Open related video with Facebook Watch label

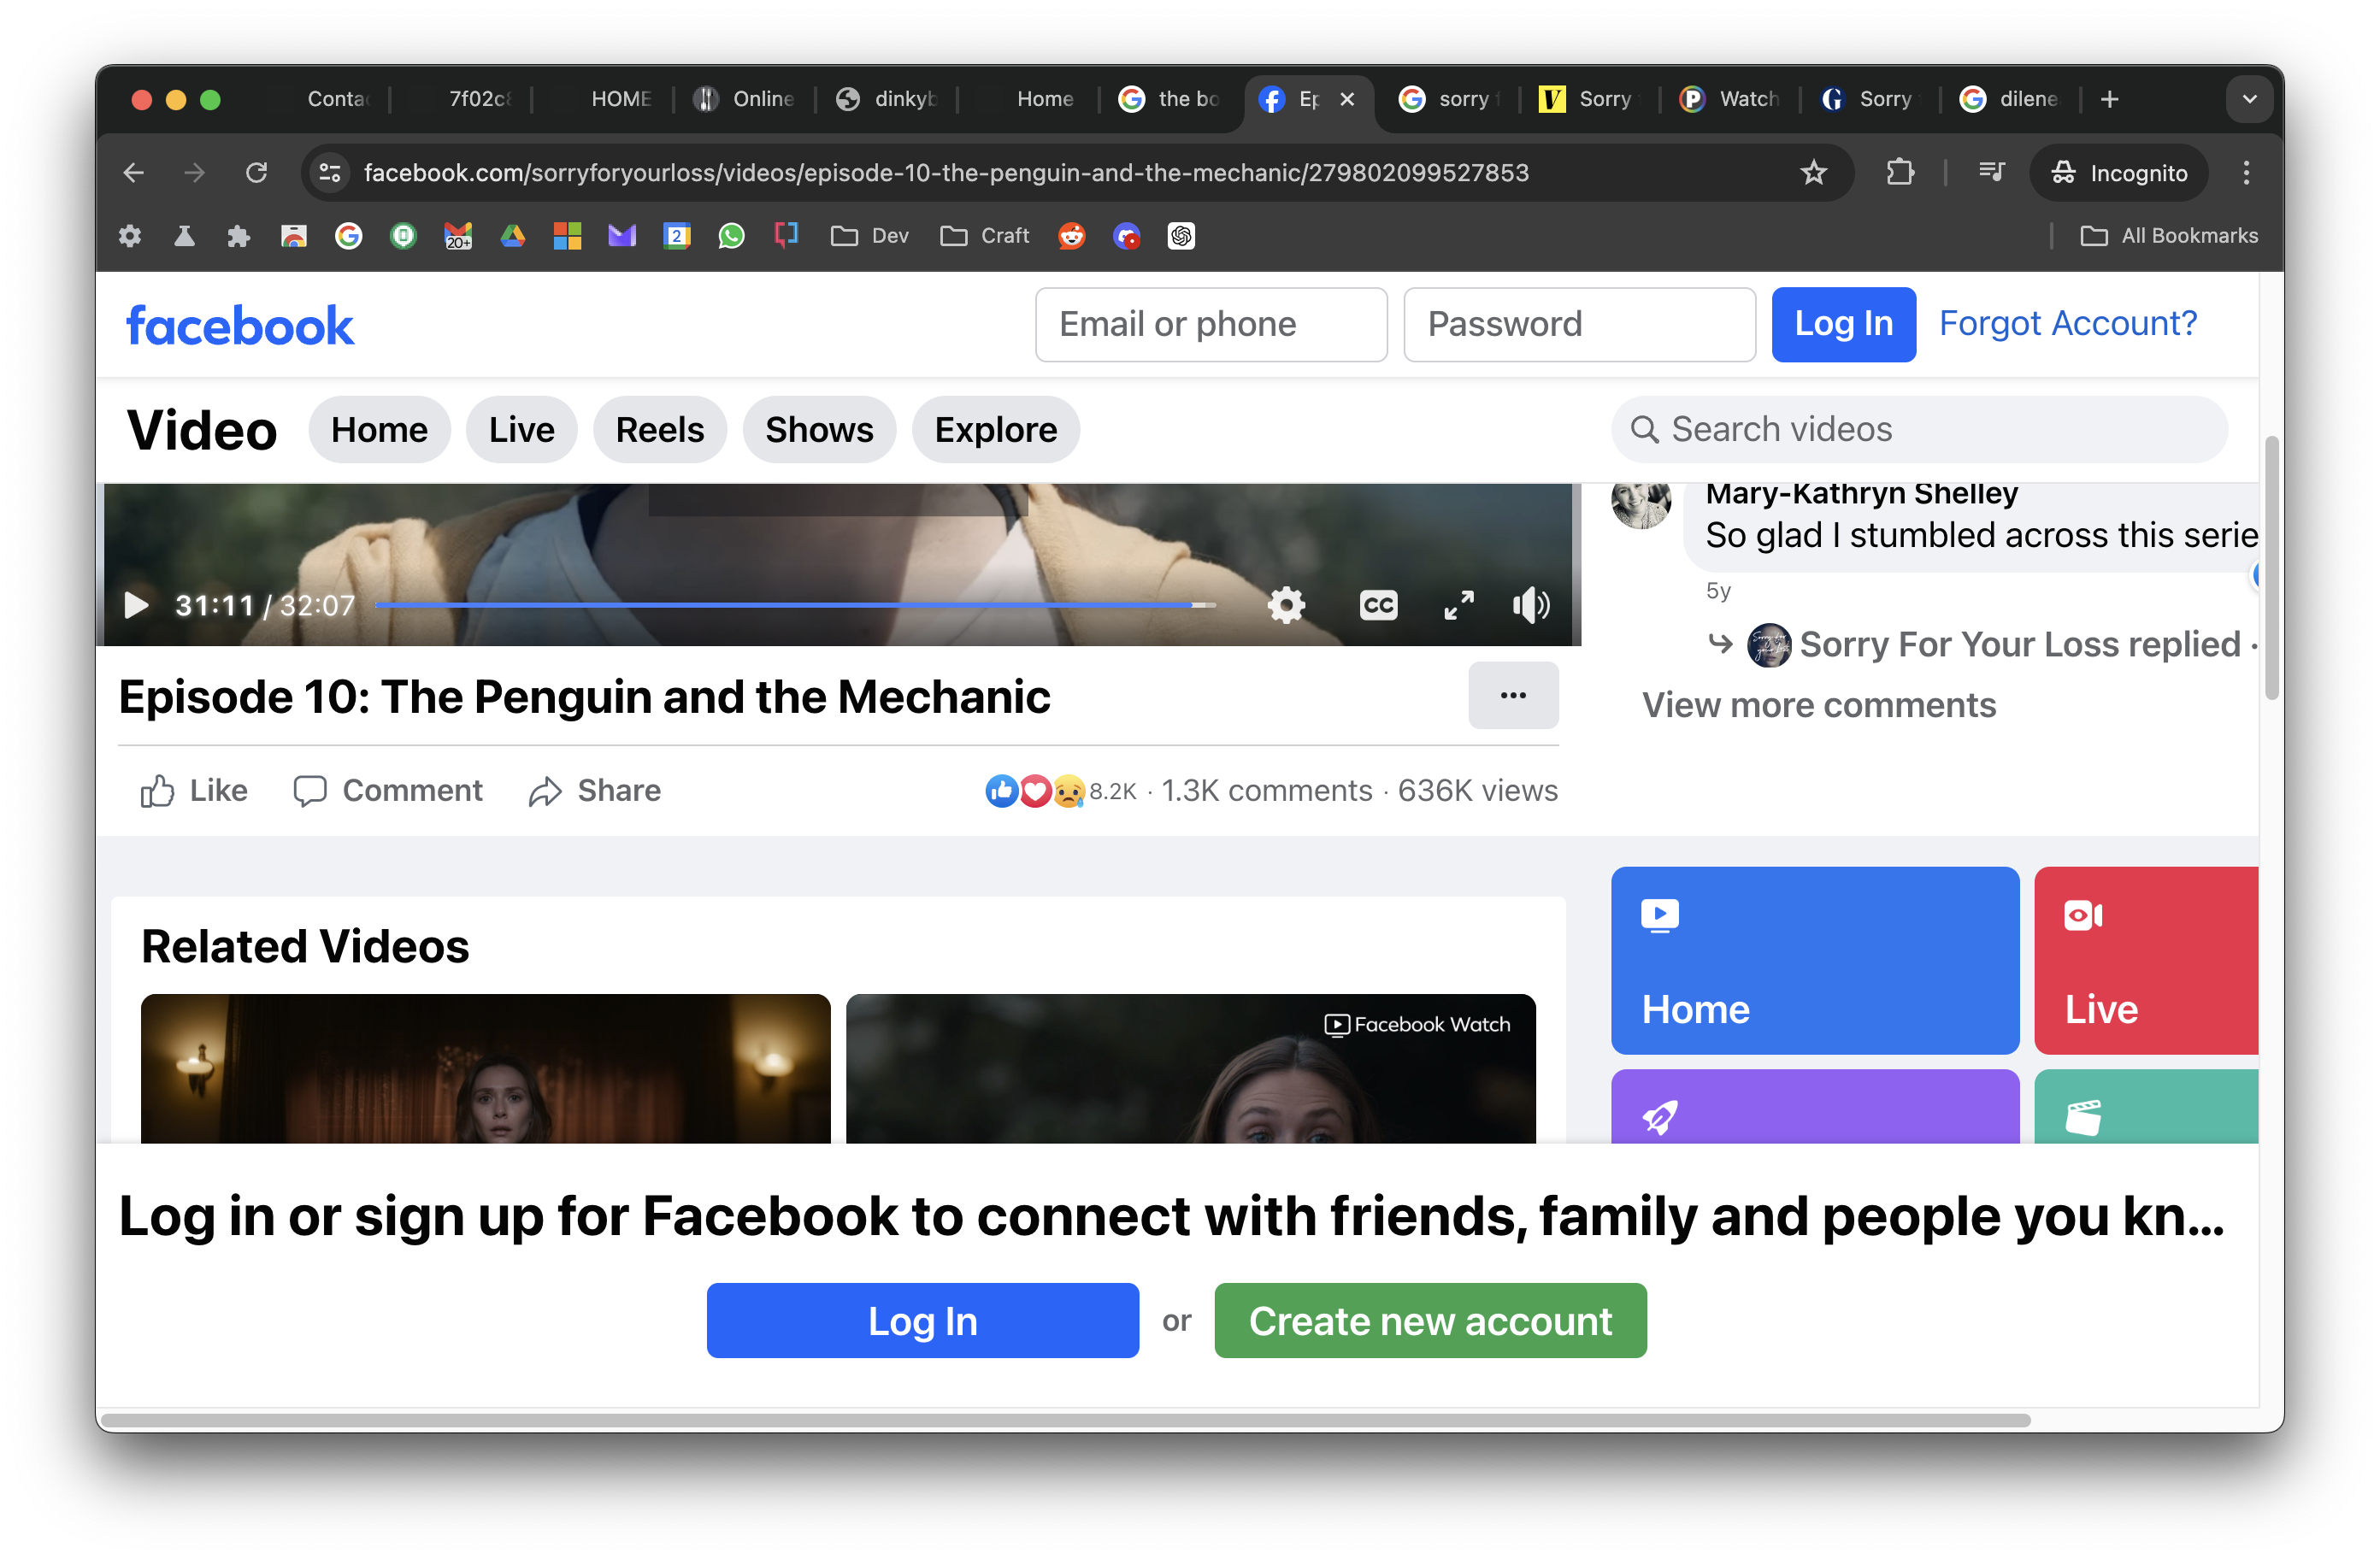click(x=1190, y=1068)
